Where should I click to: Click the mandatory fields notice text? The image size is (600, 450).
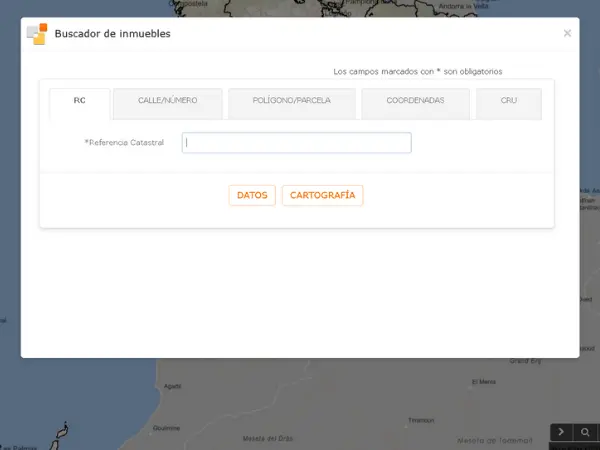[x=417, y=72]
